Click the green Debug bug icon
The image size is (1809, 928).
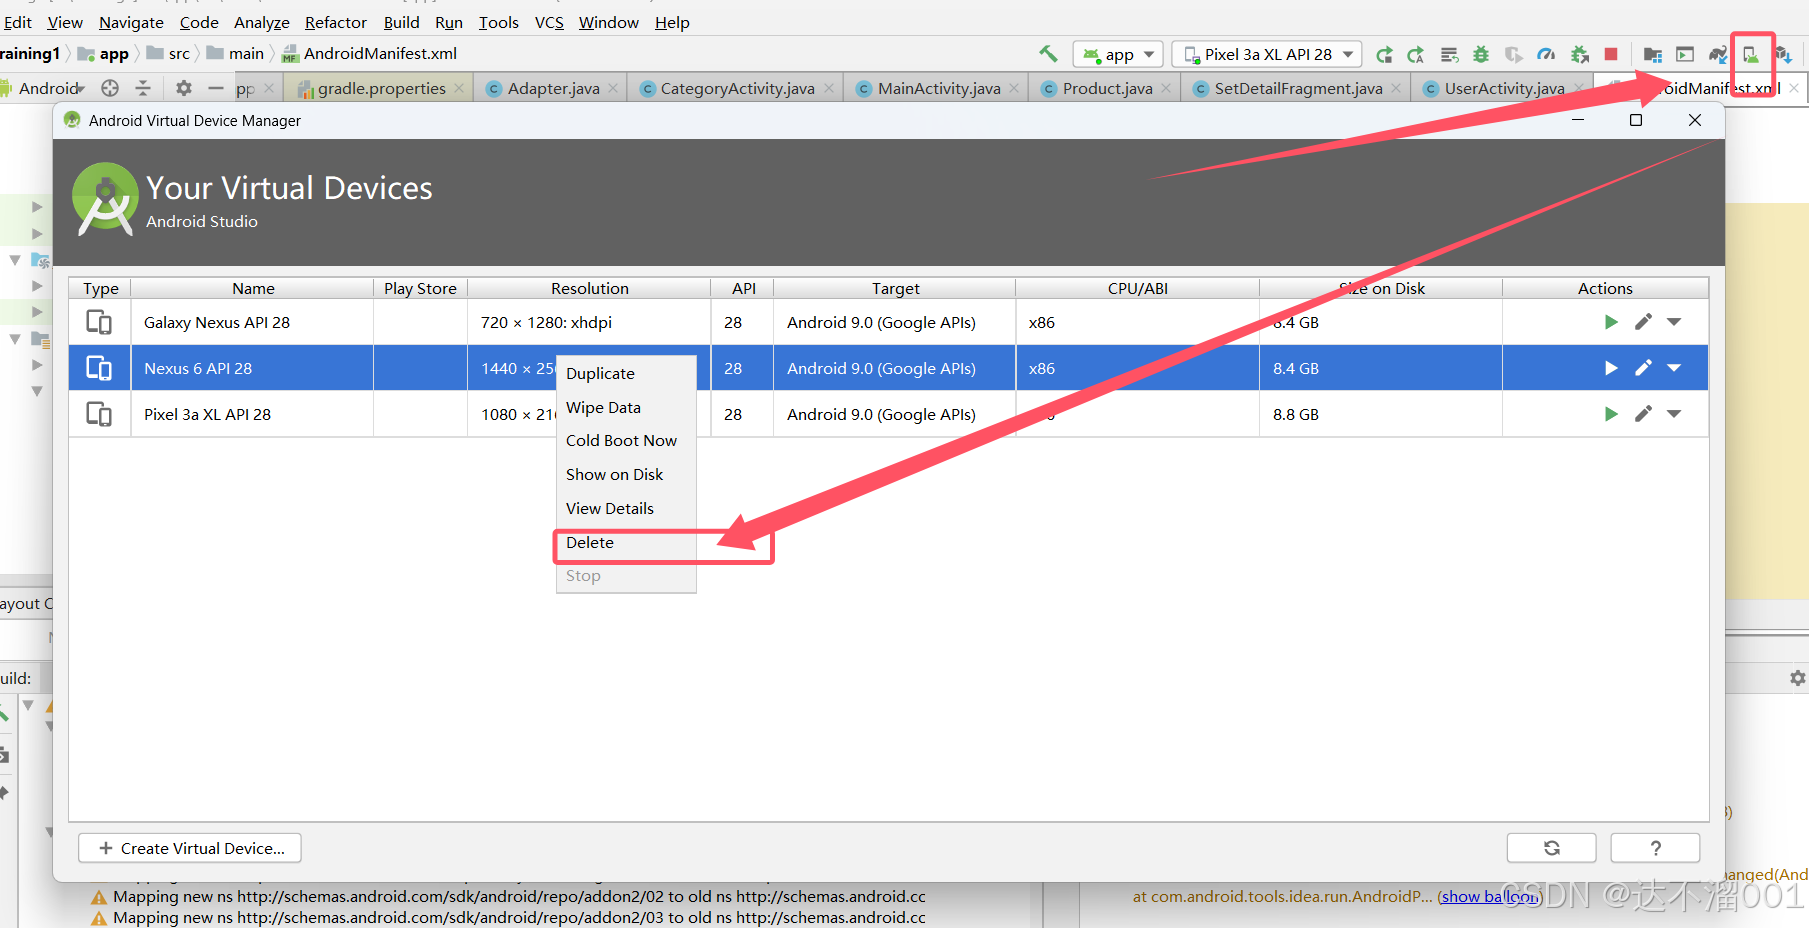(x=1481, y=54)
